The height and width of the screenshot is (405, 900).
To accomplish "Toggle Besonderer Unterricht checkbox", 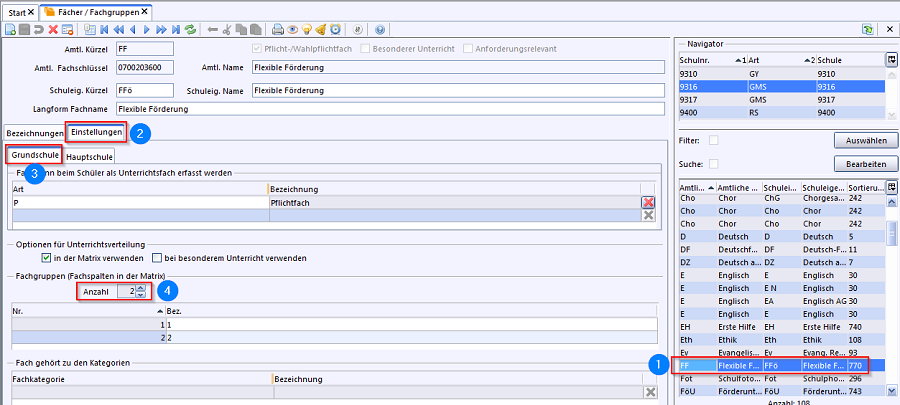I will click(365, 49).
